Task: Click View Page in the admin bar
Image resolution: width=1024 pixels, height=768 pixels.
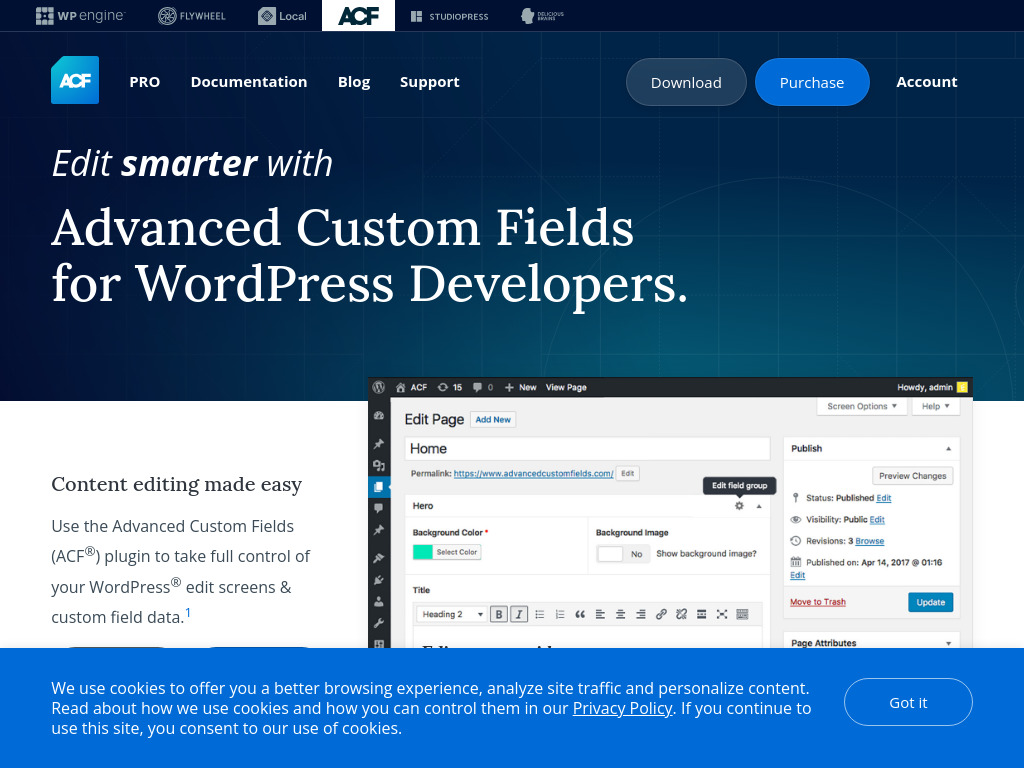Action: point(566,387)
